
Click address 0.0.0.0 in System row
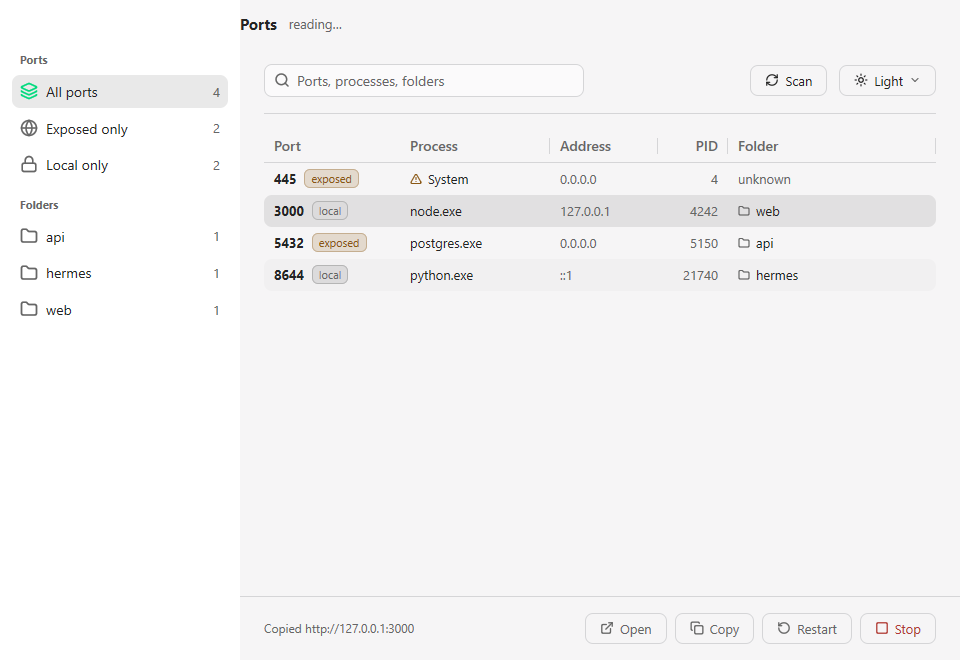(x=578, y=179)
